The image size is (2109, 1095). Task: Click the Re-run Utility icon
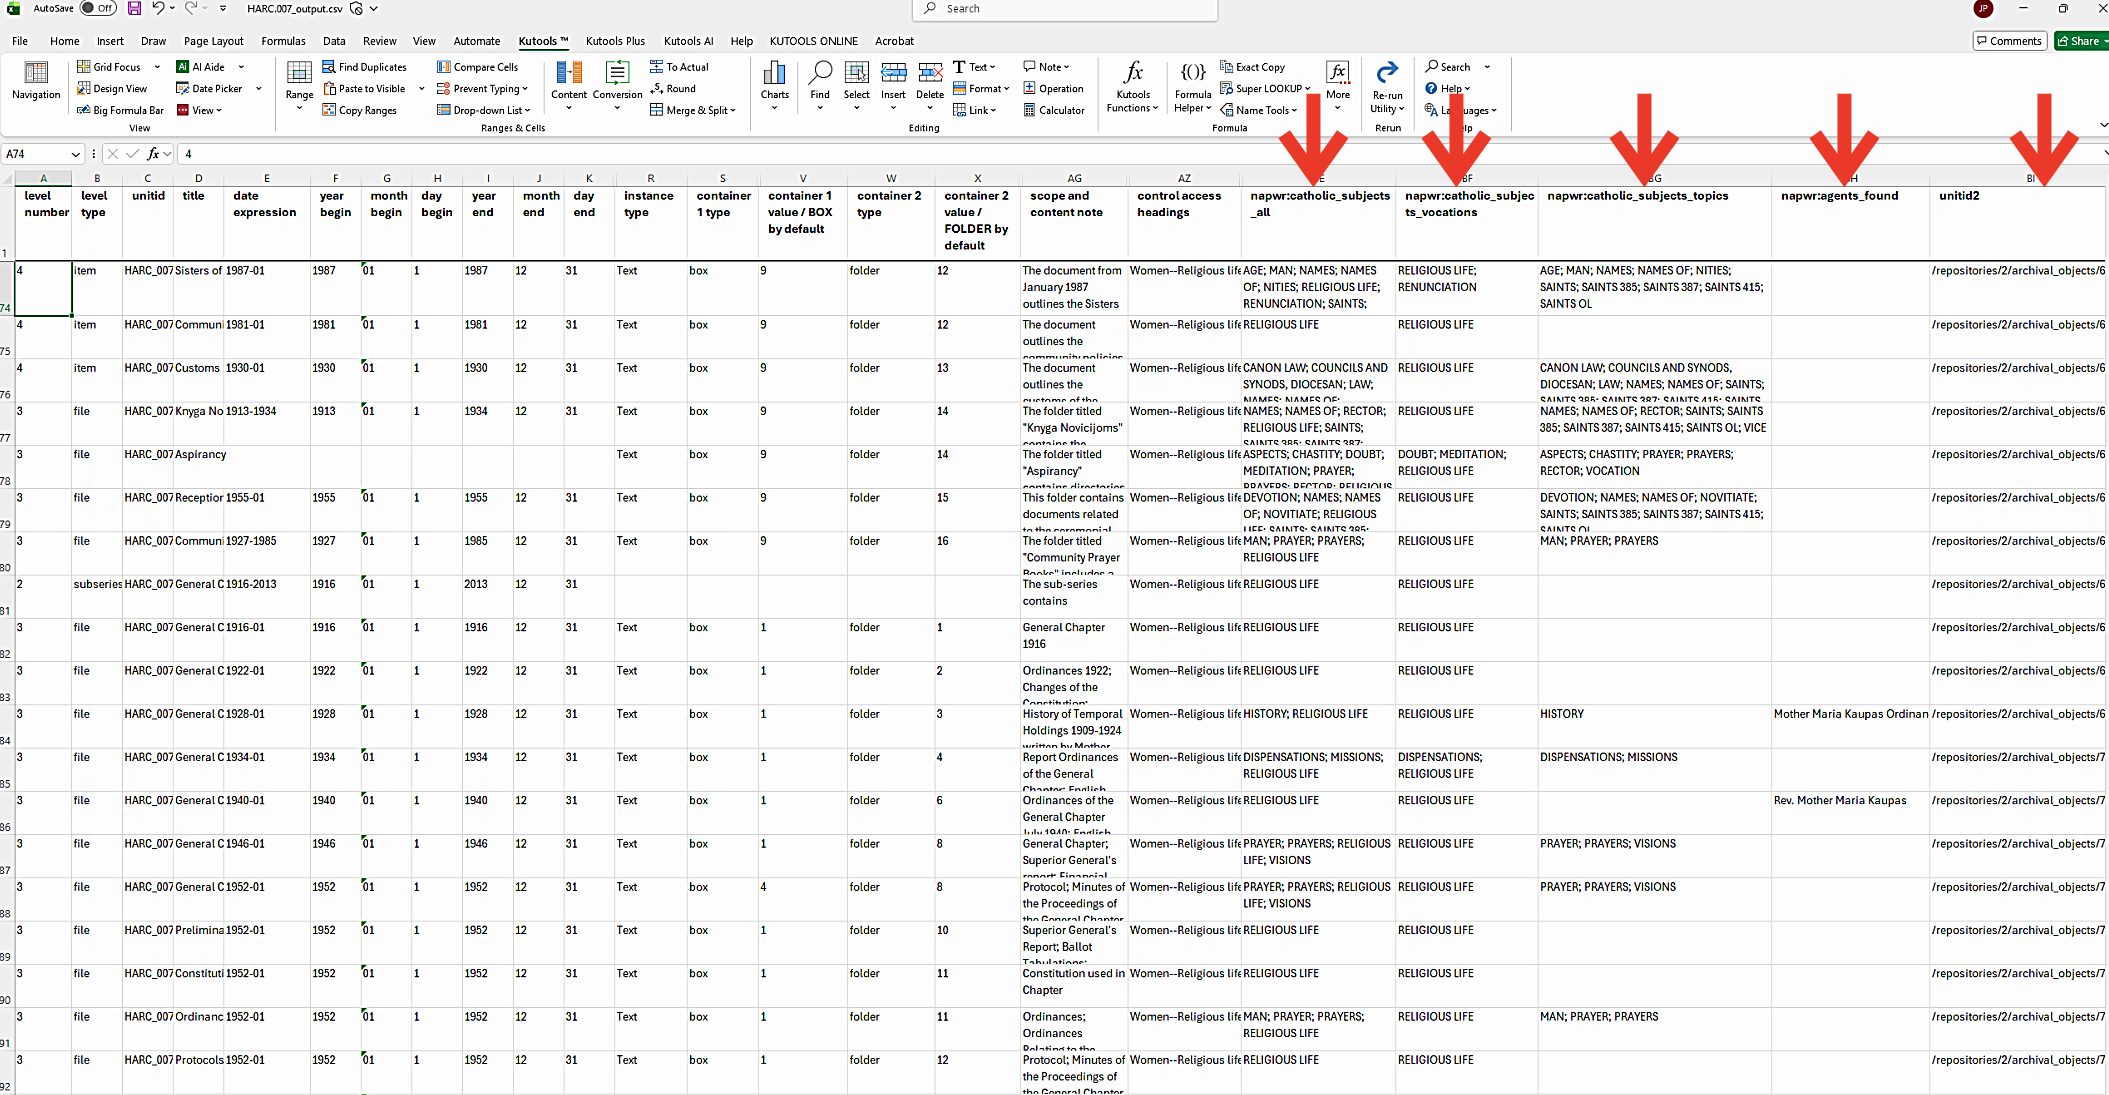click(1387, 74)
